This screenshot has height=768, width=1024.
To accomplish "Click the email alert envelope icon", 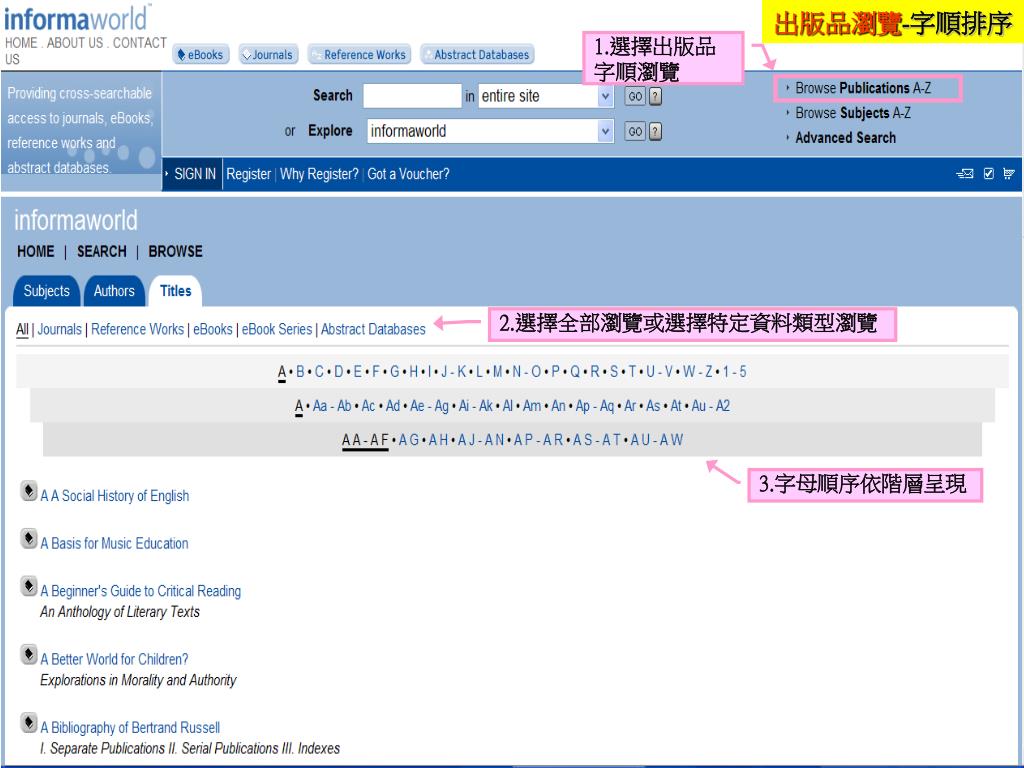I will tap(965, 174).
